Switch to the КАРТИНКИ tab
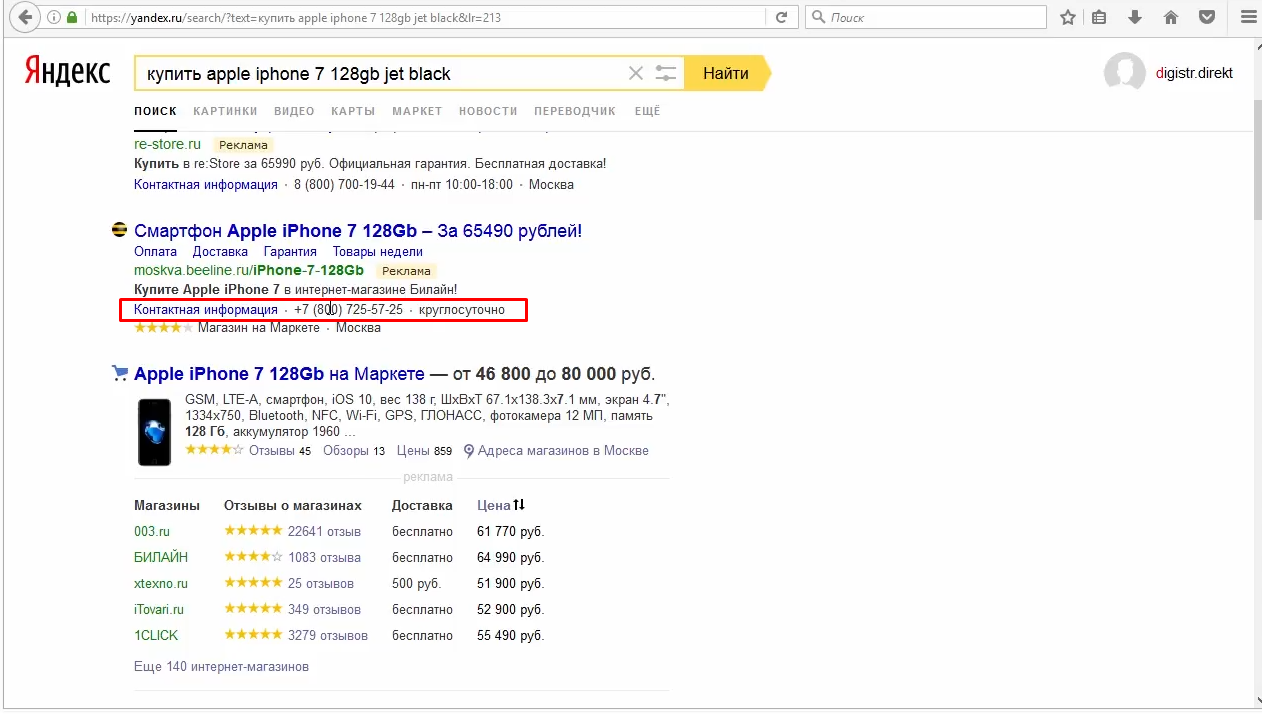This screenshot has width=1262, height=714. [225, 111]
